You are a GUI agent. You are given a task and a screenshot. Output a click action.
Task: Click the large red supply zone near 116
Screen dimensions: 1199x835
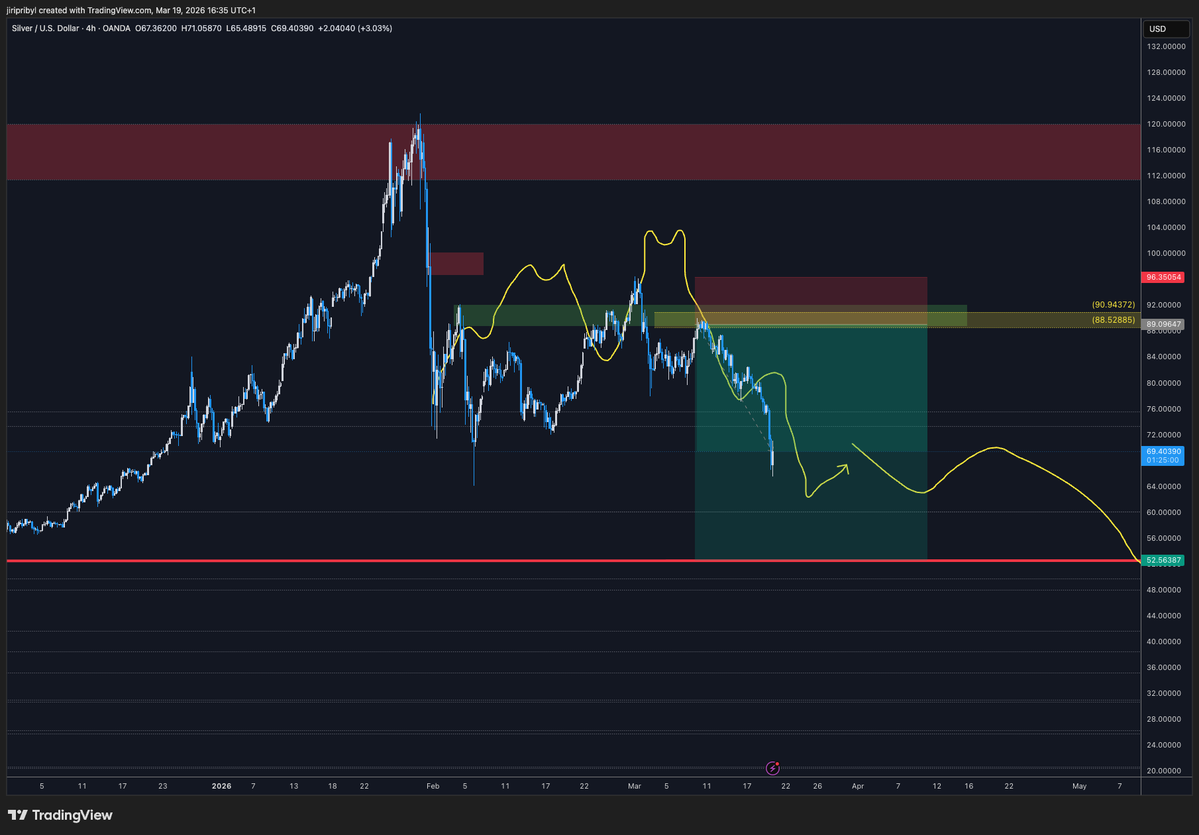point(574,152)
